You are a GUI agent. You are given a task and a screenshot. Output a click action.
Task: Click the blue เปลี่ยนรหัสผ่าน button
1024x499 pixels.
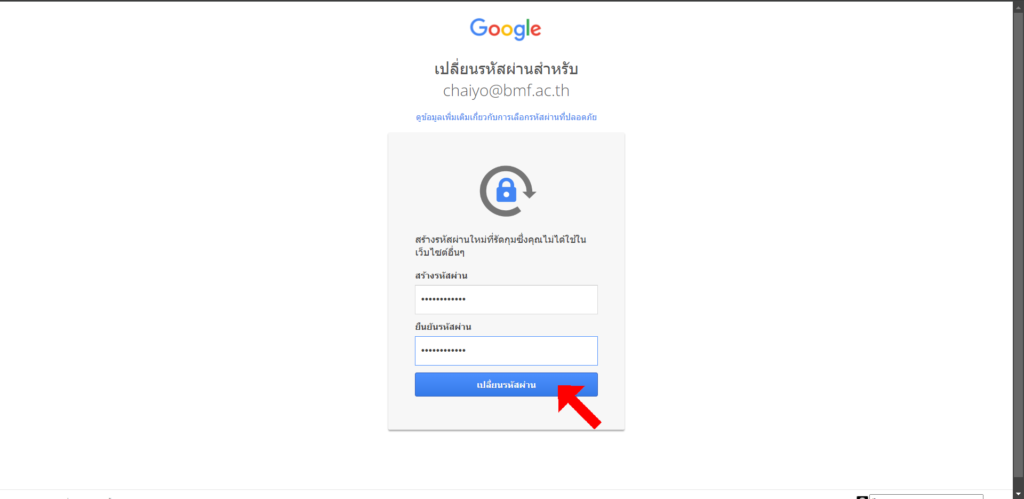pyautogui.click(x=506, y=385)
